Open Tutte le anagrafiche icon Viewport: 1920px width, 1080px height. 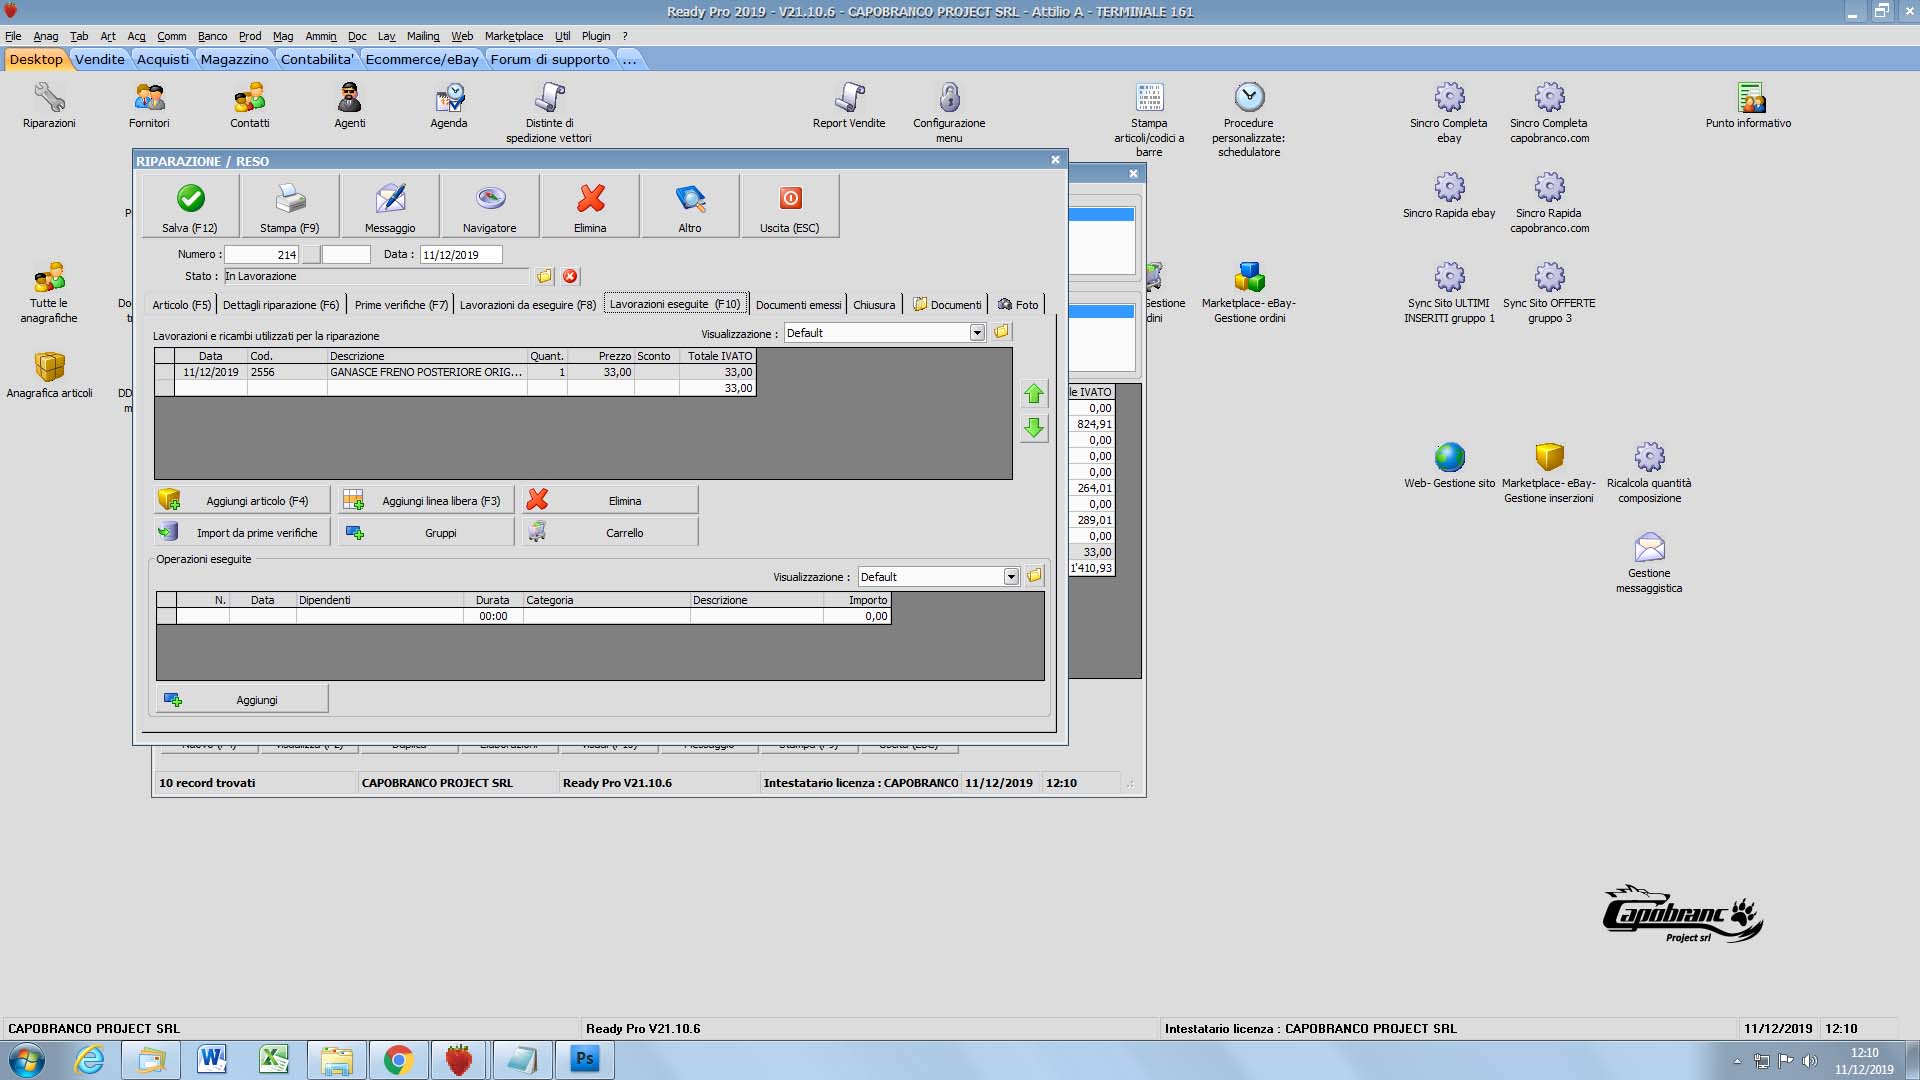(49, 292)
